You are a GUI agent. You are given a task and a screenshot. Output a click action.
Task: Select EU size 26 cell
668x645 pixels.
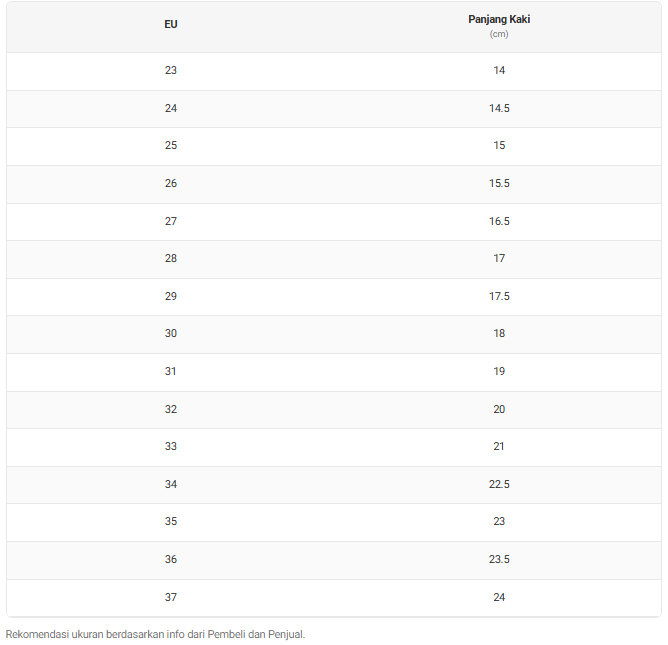tap(171, 183)
